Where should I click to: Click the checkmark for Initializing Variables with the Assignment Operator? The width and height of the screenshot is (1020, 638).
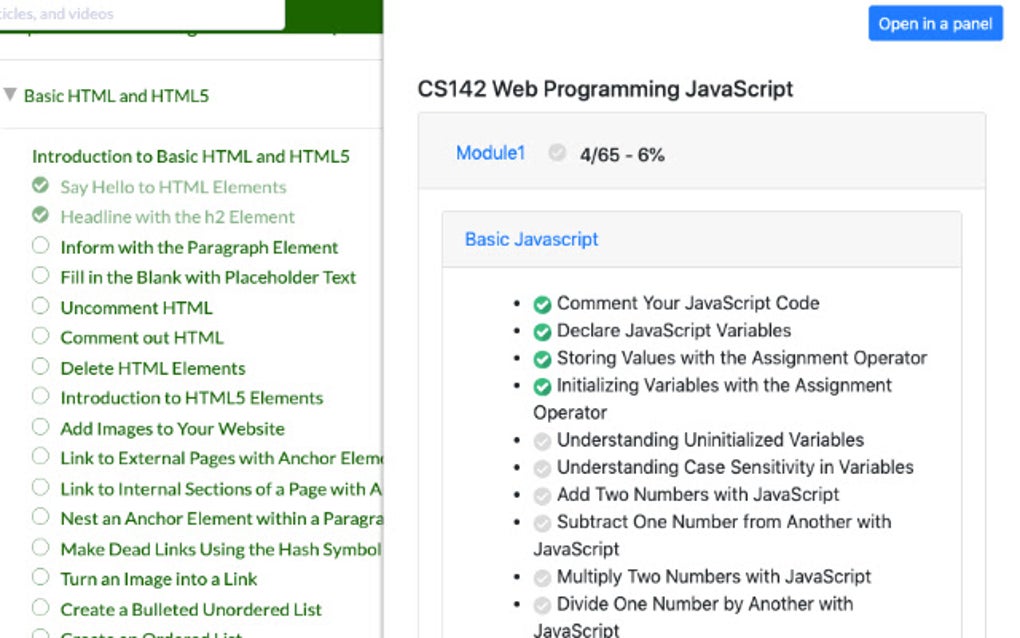(543, 385)
